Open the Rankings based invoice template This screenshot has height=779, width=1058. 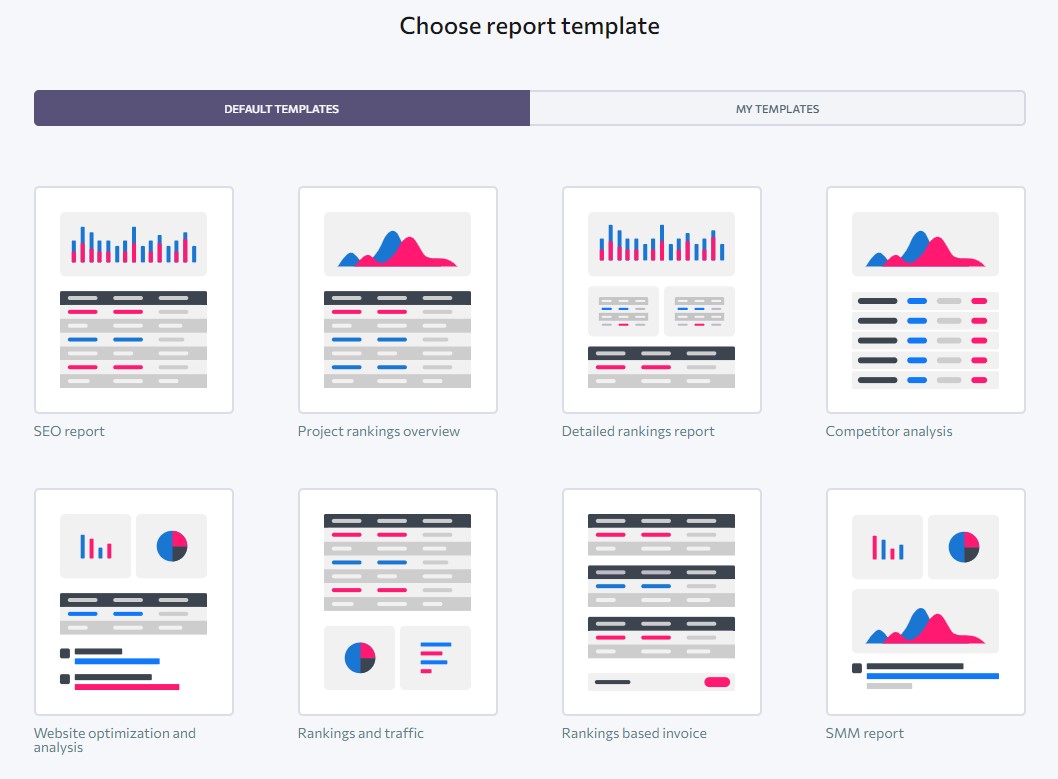tap(661, 601)
